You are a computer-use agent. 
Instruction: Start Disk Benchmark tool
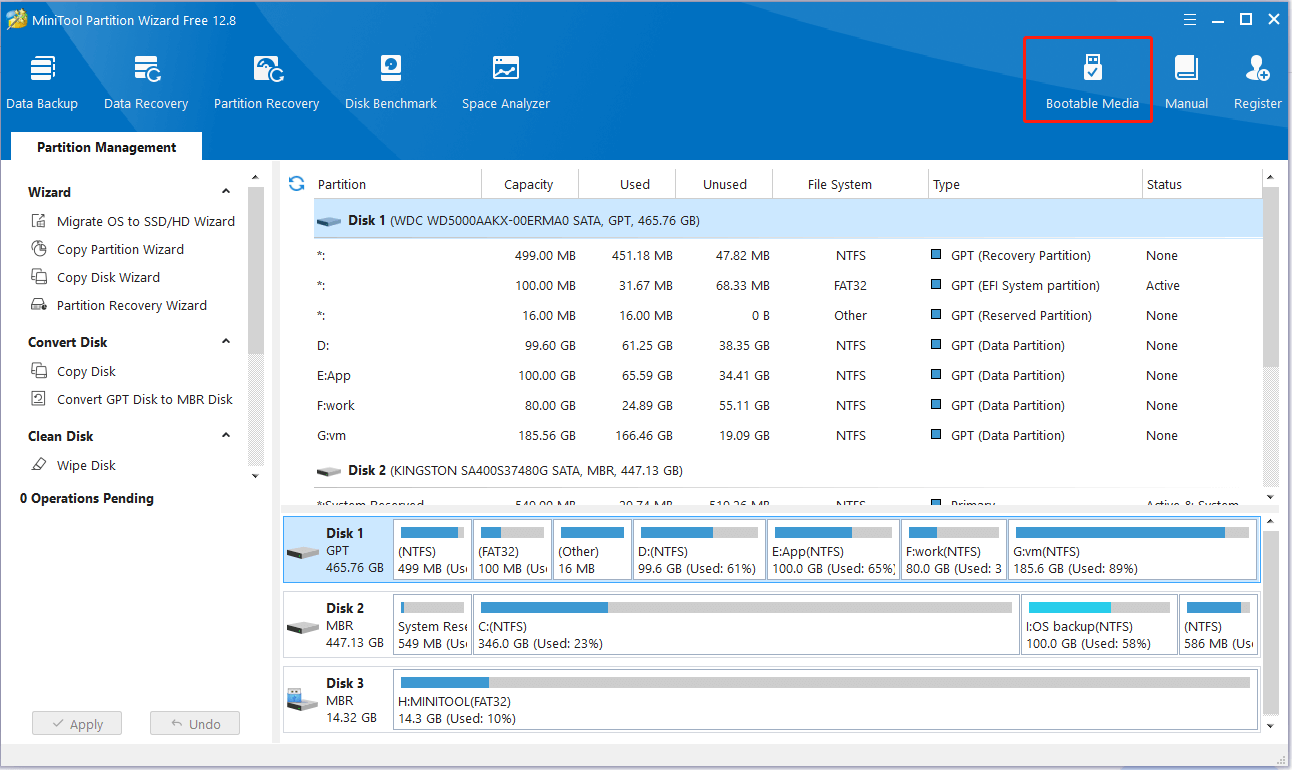[391, 83]
